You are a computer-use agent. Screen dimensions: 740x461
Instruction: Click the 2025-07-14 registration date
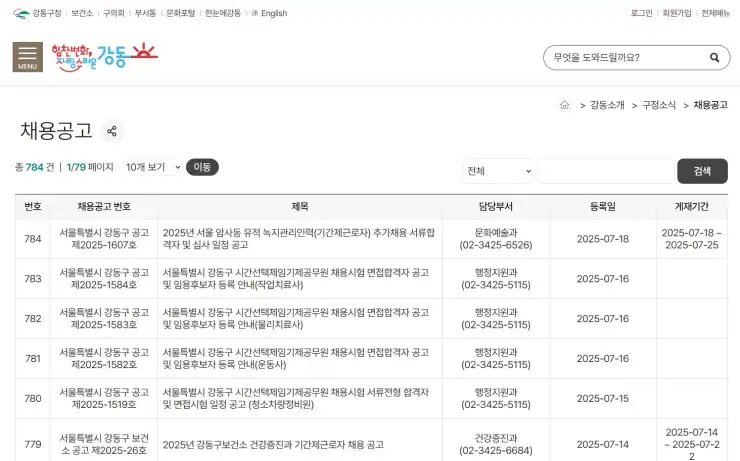(603, 444)
